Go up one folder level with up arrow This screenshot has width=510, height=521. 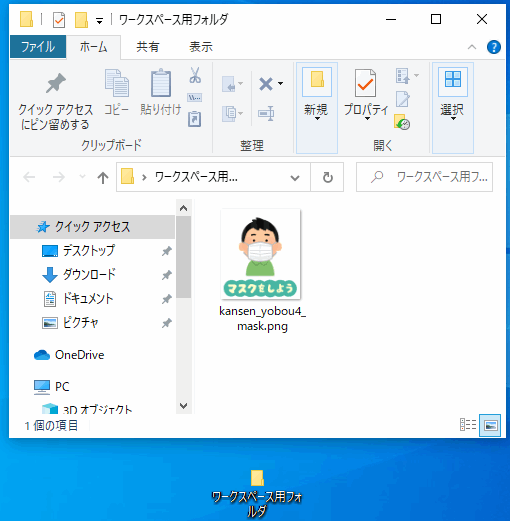pos(103,177)
